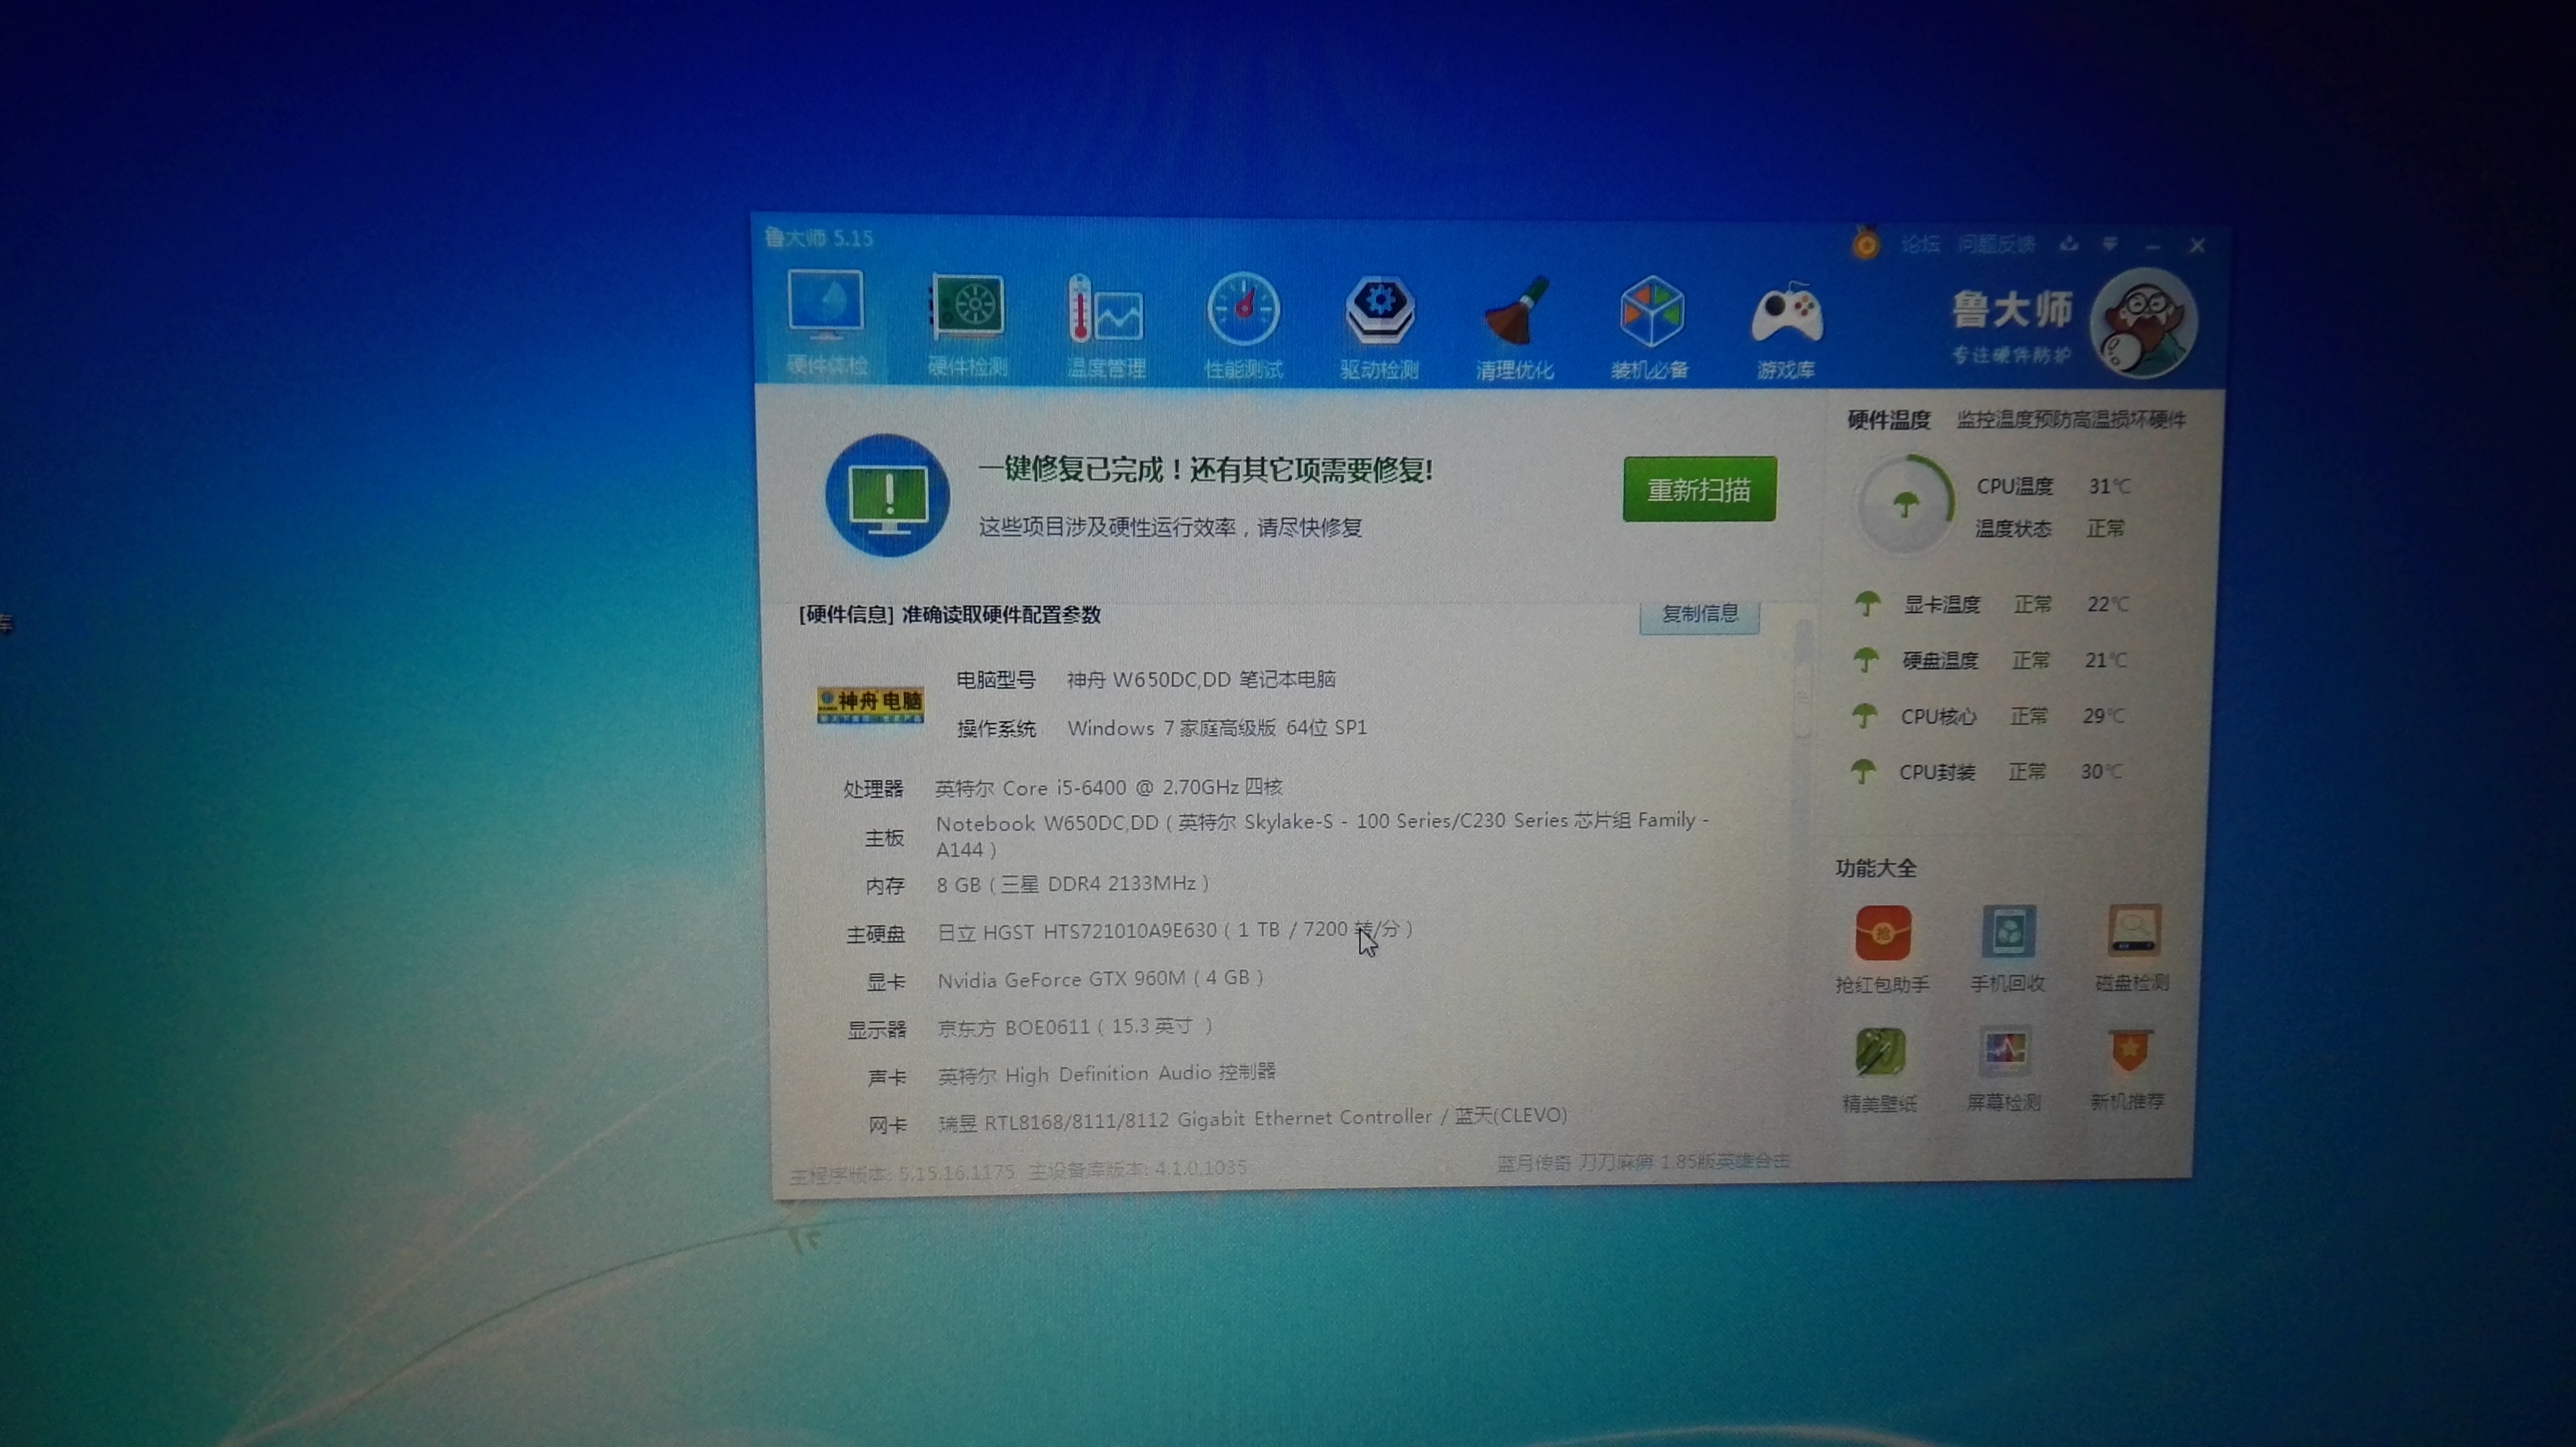Launch 屏幕检测 screen test tool

coord(2004,1067)
